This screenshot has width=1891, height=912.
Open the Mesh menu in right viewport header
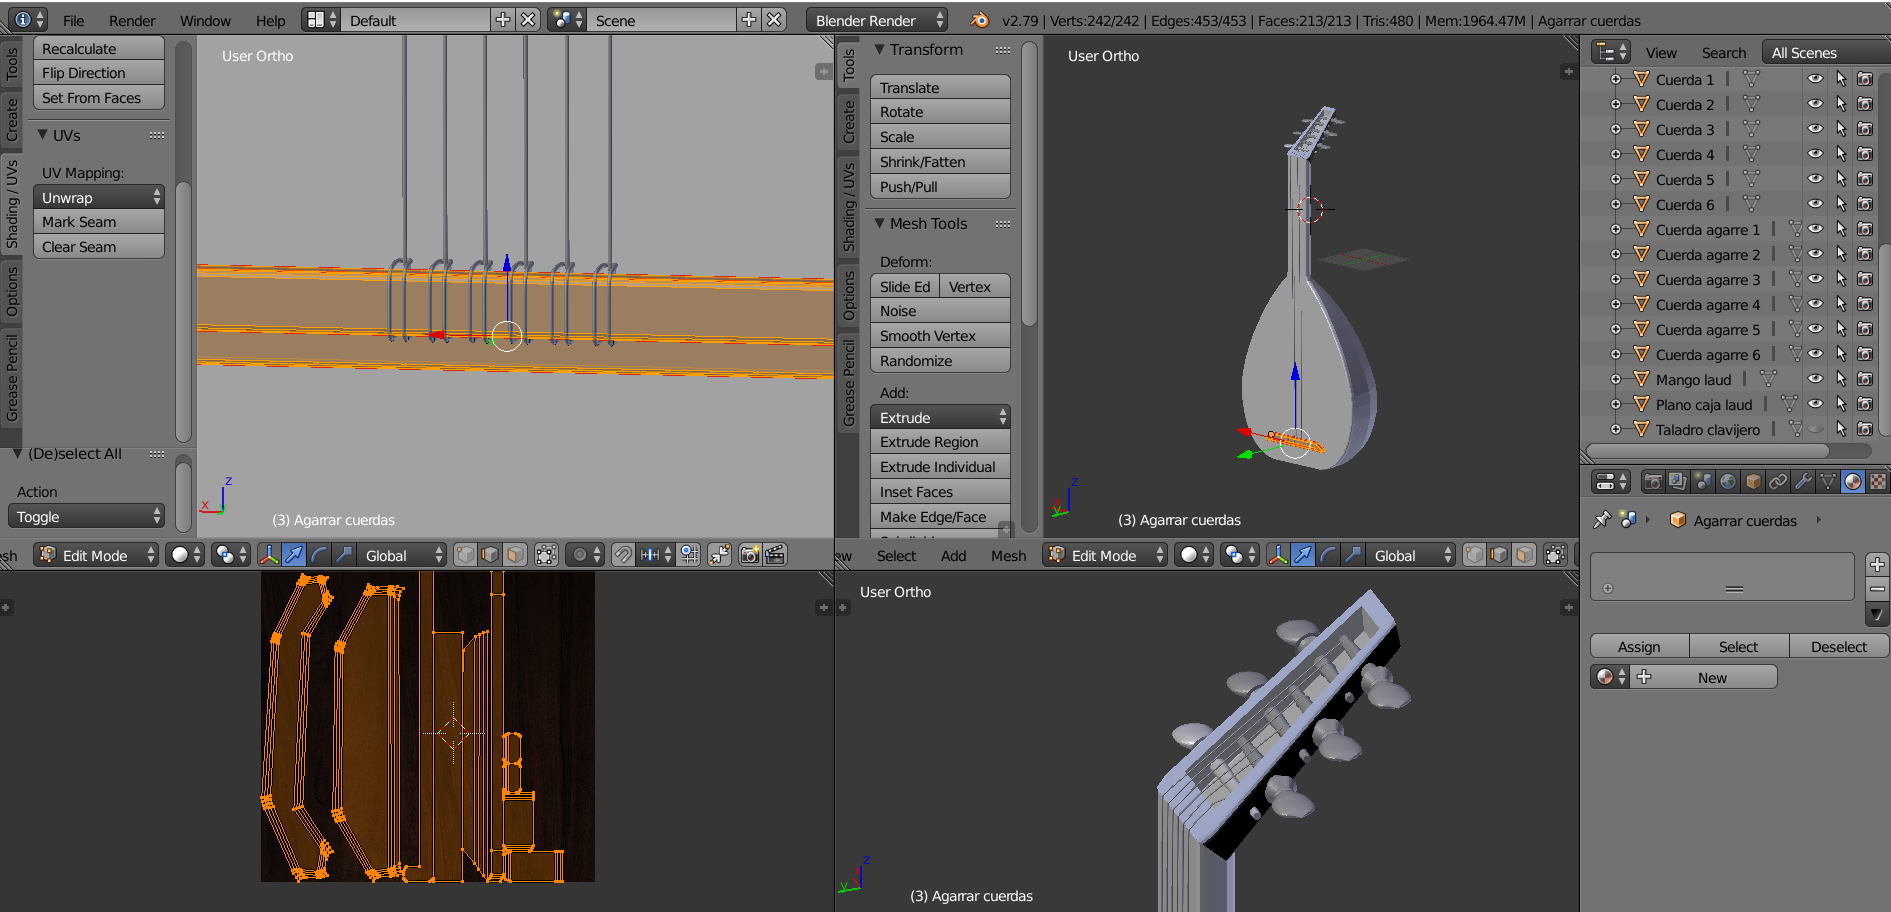[x=1008, y=556]
